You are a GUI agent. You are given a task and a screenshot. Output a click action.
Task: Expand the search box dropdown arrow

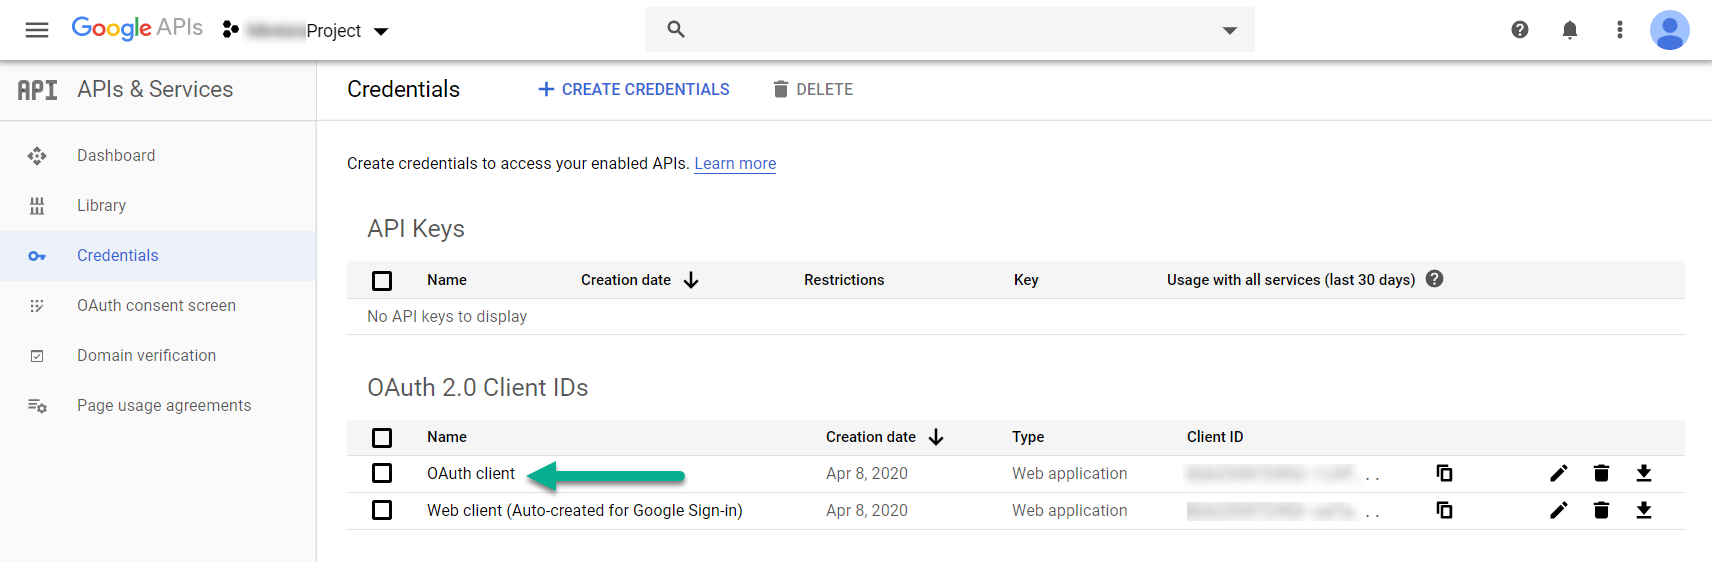click(x=1230, y=31)
